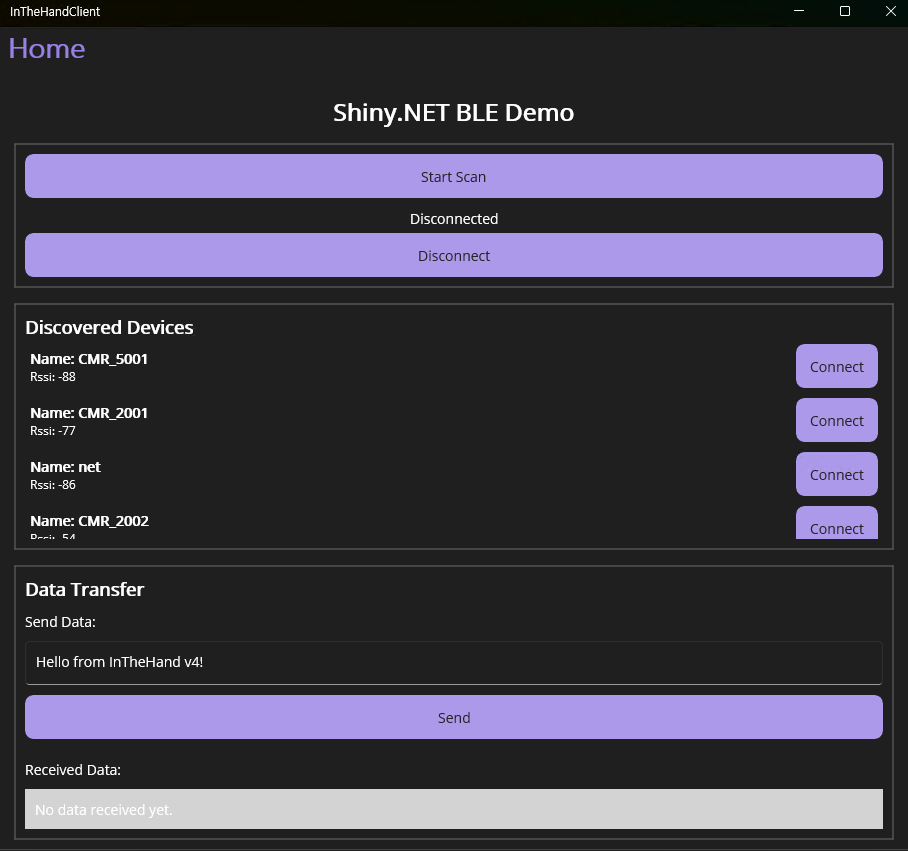Click the 'Send Data:' label
Viewport: 908px width, 851px height.
[x=60, y=622]
